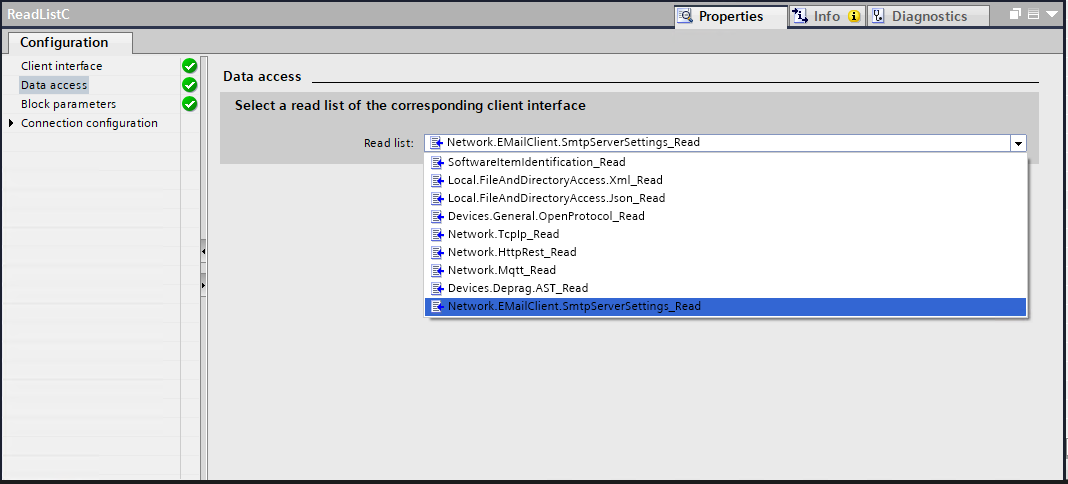Viewport: 1068px width, 484px height.
Task: Click the Read list combo box field
Action: pyautogui.click(x=716, y=143)
